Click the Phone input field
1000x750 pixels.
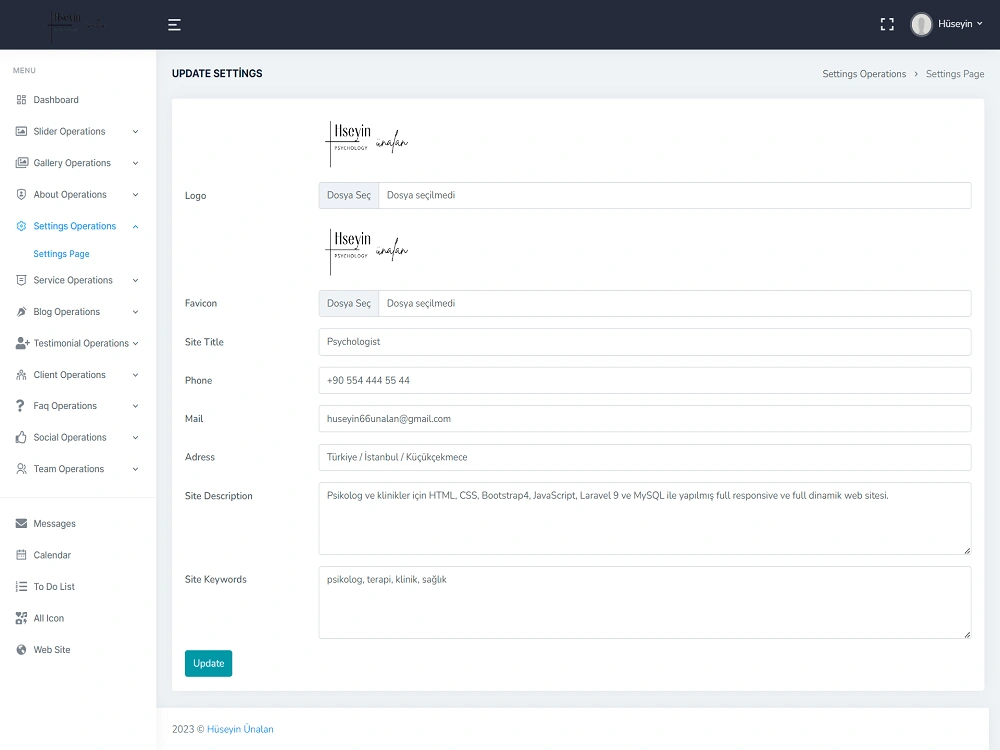point(645,380)
